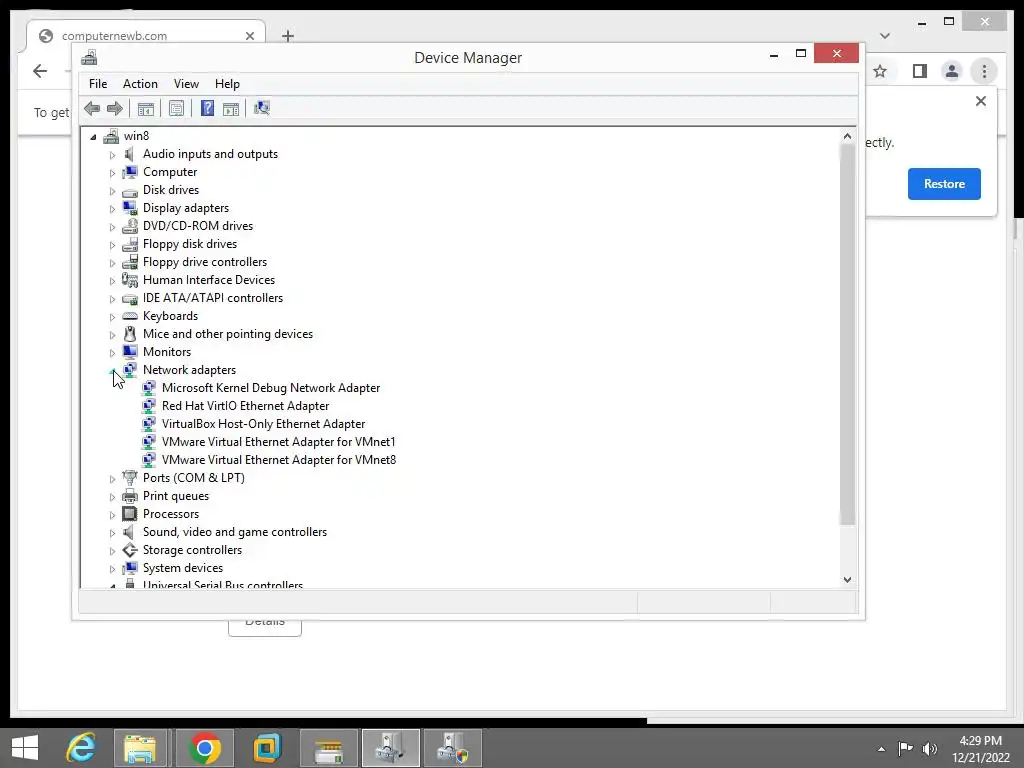Screen dimensions: 1024x768
Task: Click Chrome icon in taskbar
Action: point(204,748)
